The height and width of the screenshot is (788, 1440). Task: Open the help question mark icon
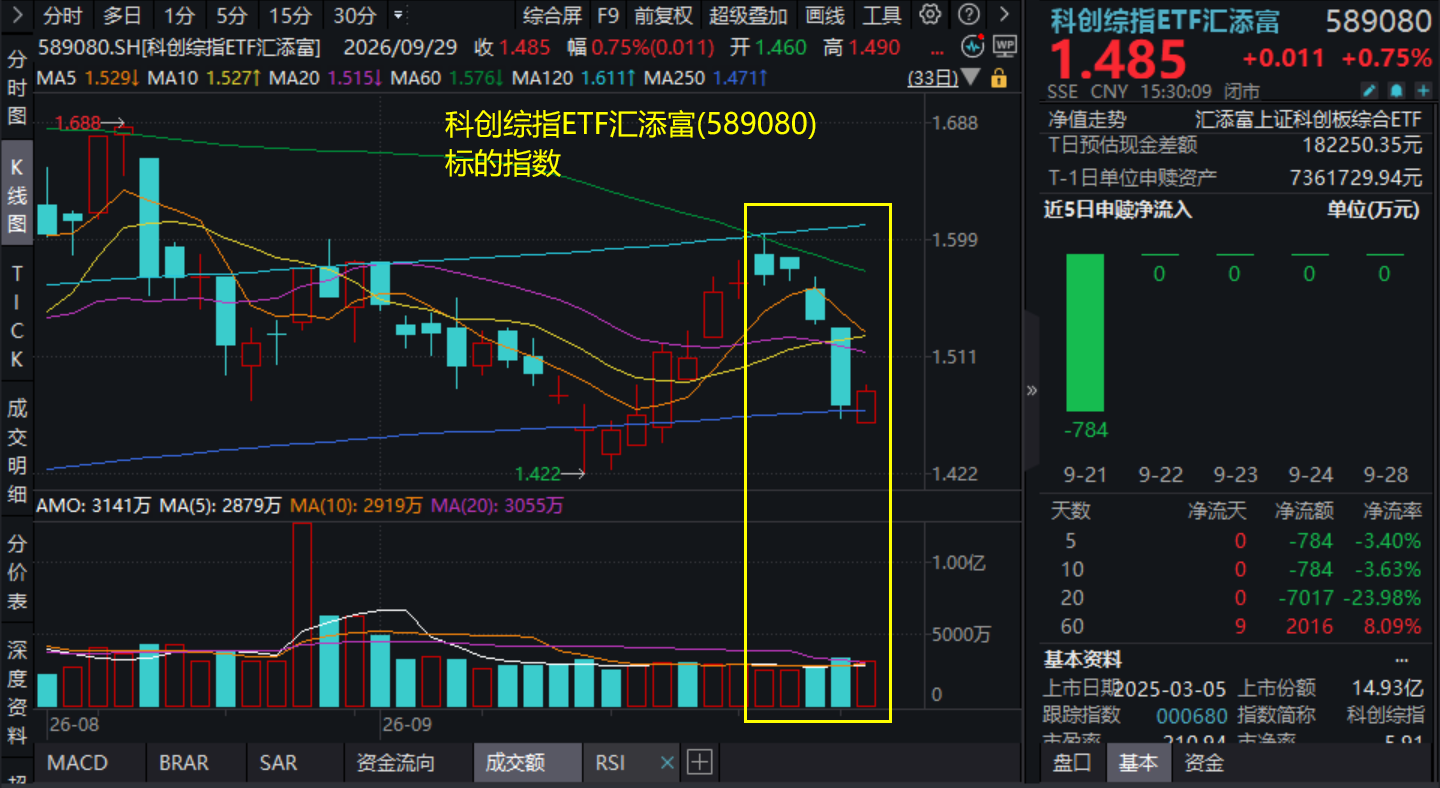click(x=968, y=15)
